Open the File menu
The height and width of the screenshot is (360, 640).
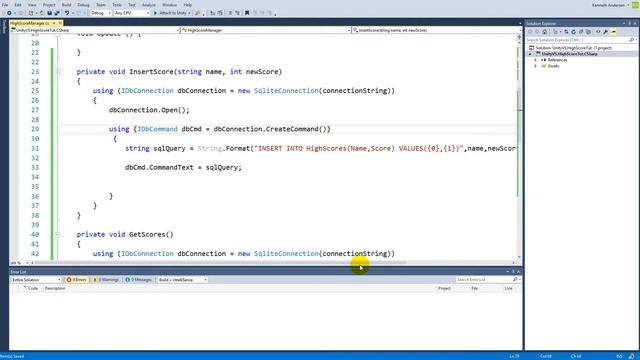5,5
